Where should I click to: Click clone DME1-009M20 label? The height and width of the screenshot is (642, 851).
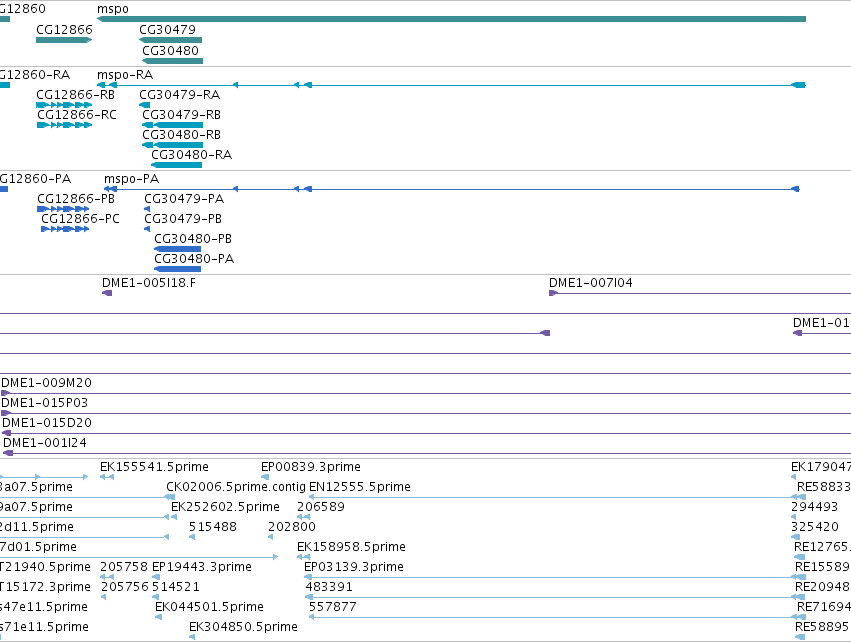pos(46,383)
